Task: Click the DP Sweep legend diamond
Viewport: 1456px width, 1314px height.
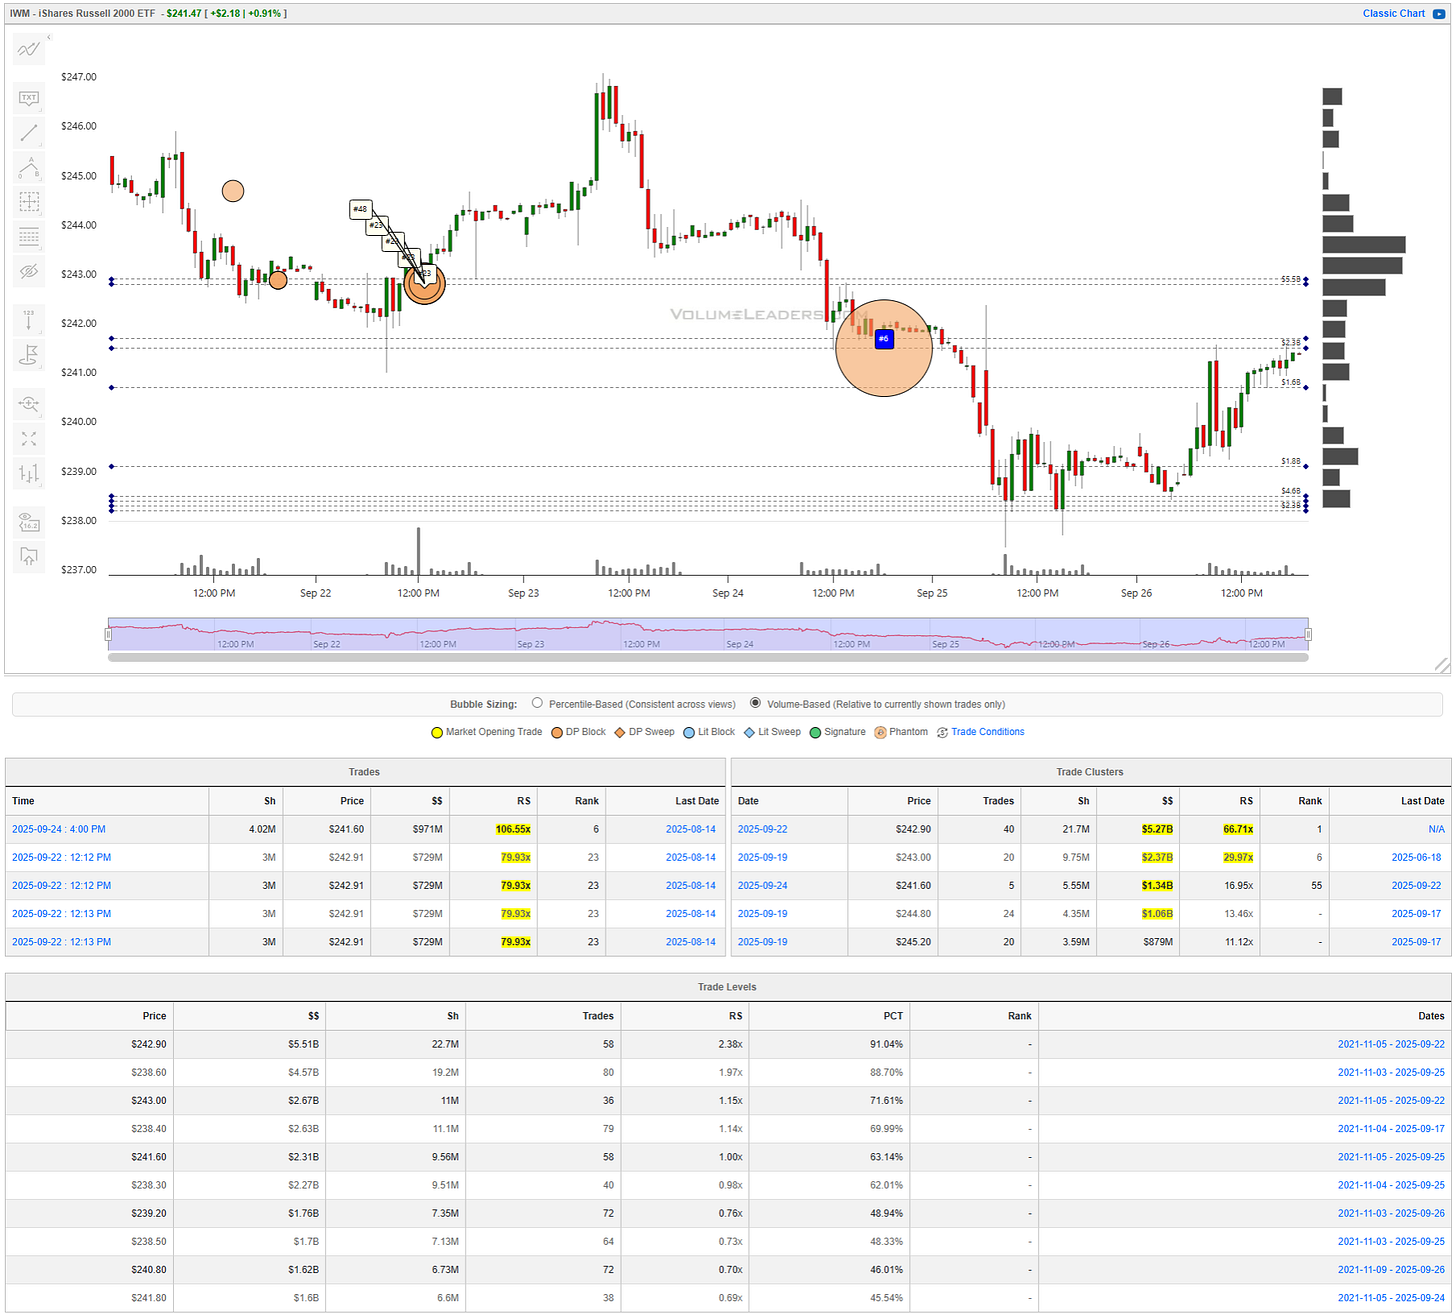Action: [620, 733]
